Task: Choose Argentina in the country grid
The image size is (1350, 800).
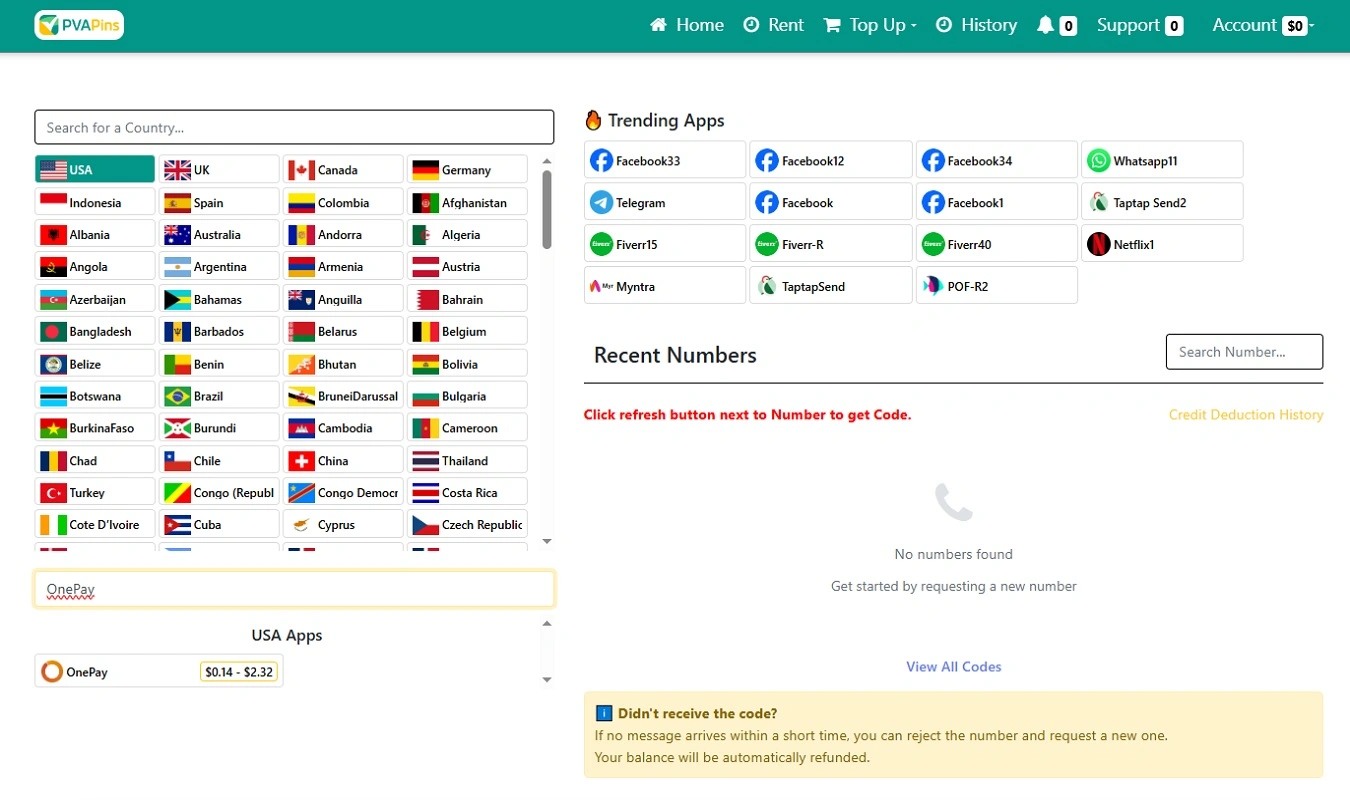Action: pos(219,266)
